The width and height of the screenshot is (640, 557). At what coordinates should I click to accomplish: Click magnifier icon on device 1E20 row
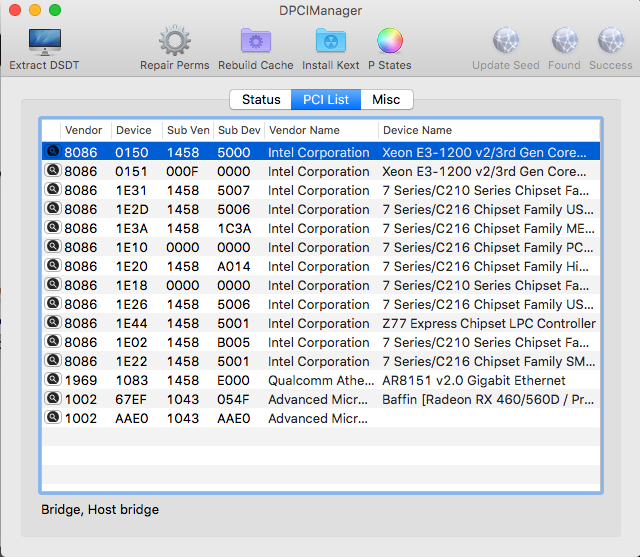coord(53,265)
